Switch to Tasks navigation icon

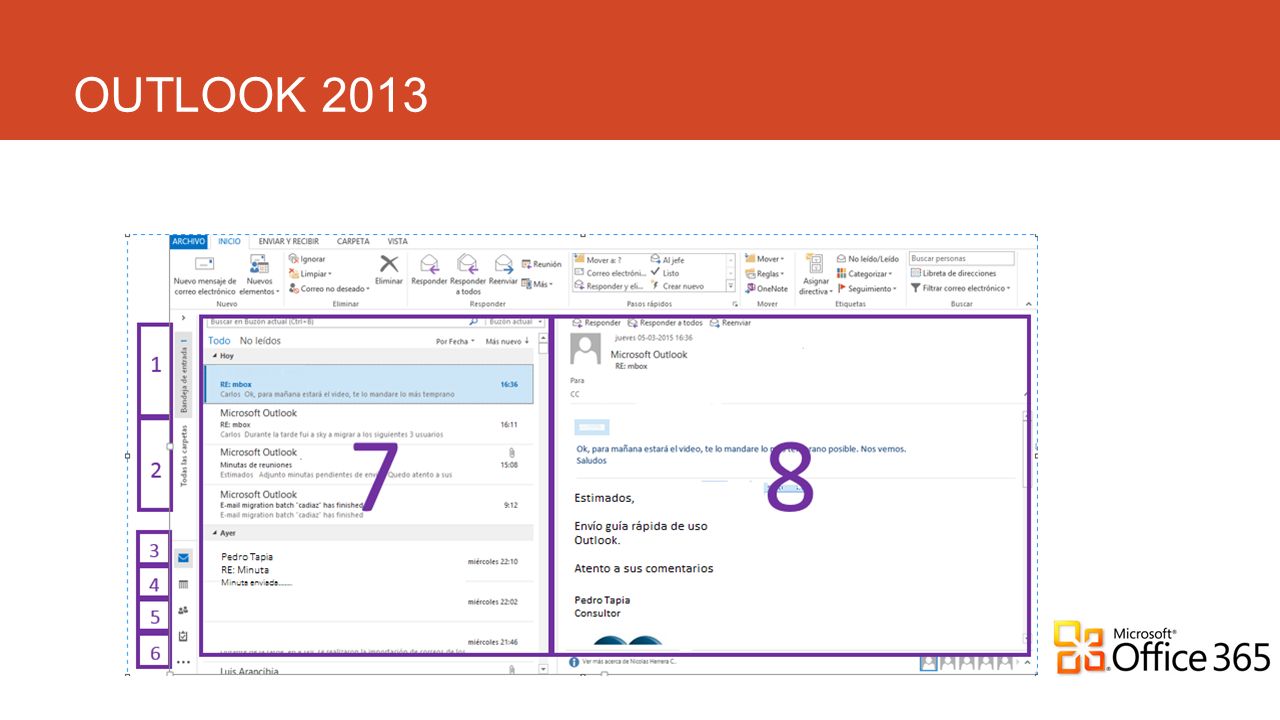pos(183,636)
